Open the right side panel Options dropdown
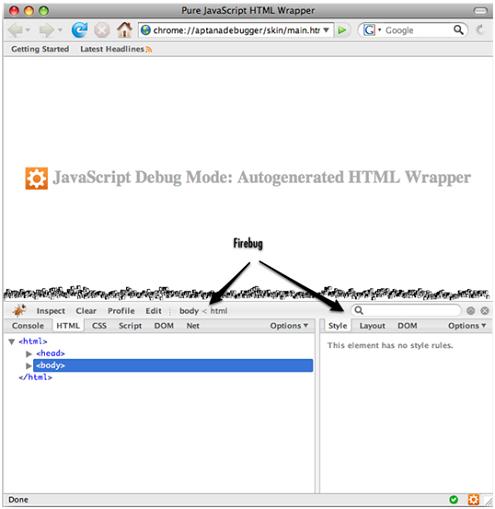Viewport: 495px width, 509px height. [467, 326]
